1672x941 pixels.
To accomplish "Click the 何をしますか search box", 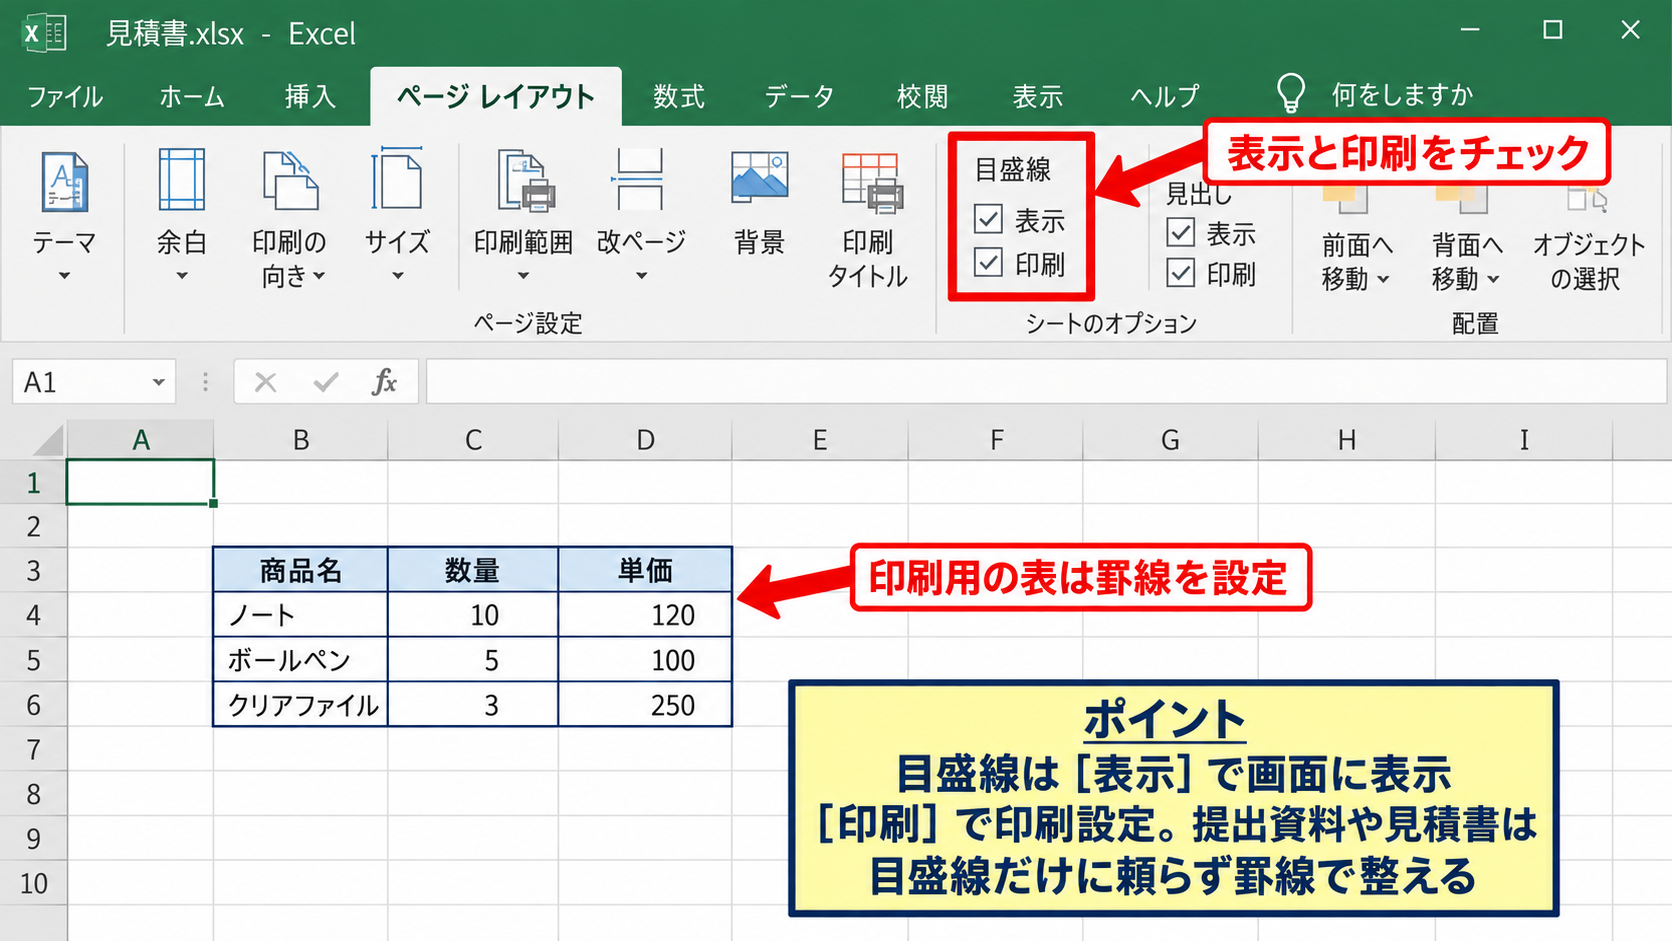I will click(x=1402, y=95).
